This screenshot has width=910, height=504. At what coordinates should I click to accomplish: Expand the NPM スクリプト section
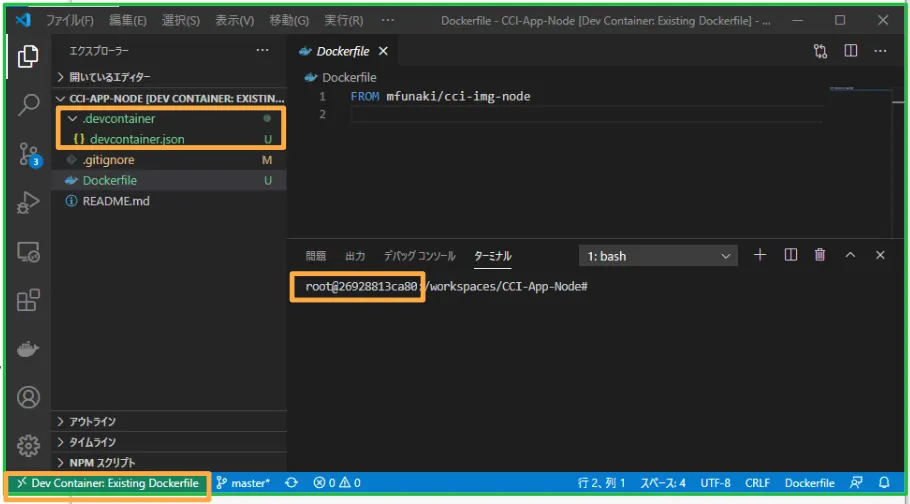[169, 463]
